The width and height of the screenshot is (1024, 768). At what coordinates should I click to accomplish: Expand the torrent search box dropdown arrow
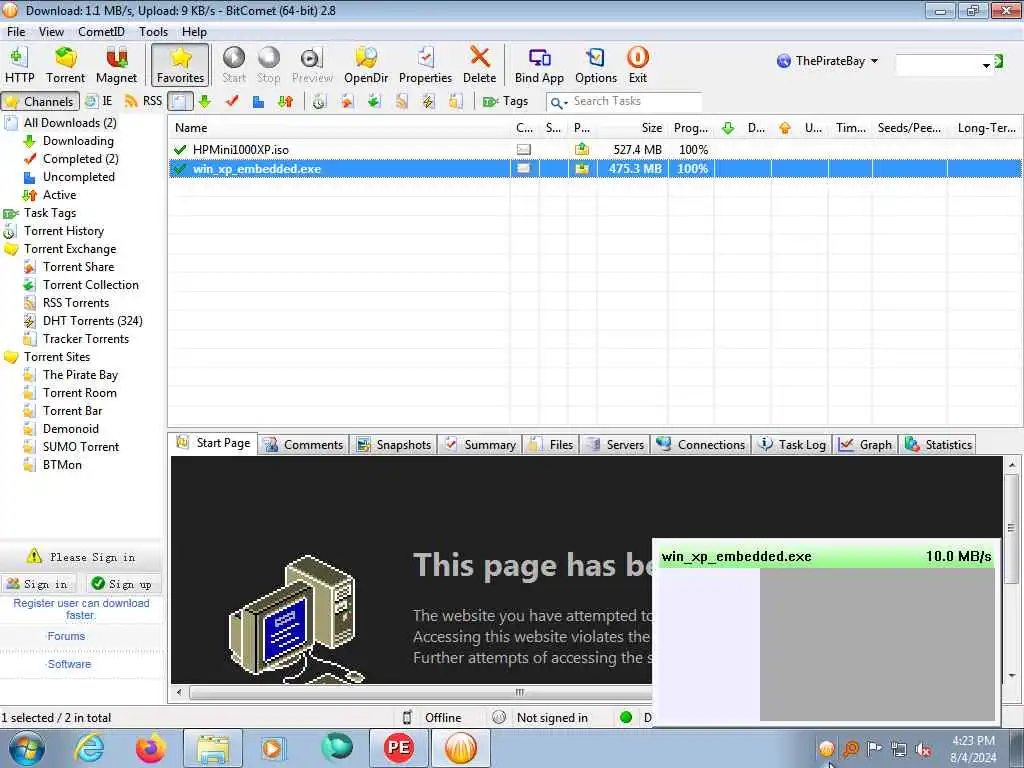(986, 65)
